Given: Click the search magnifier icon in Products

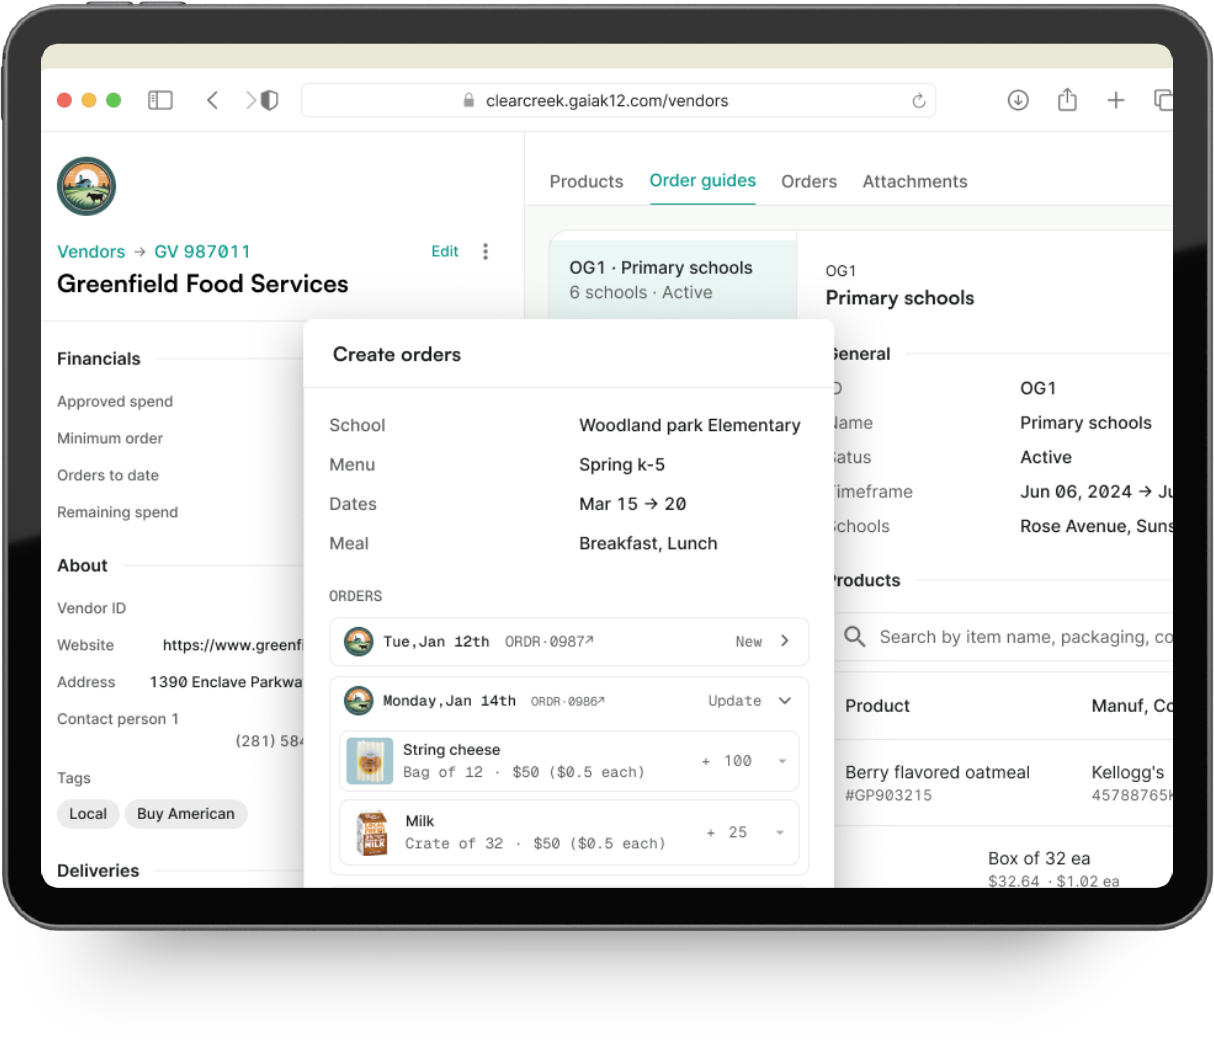Looking at the screenshot, I should tap(854, 637).
